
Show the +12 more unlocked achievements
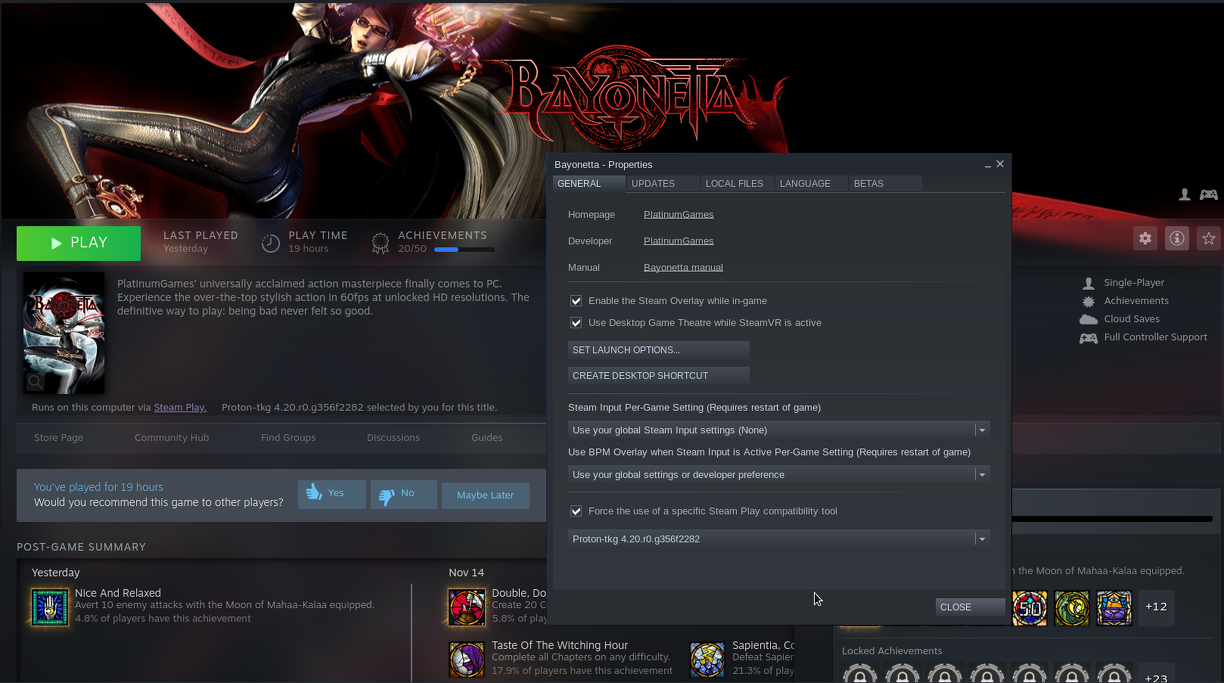pos(1156,607)
